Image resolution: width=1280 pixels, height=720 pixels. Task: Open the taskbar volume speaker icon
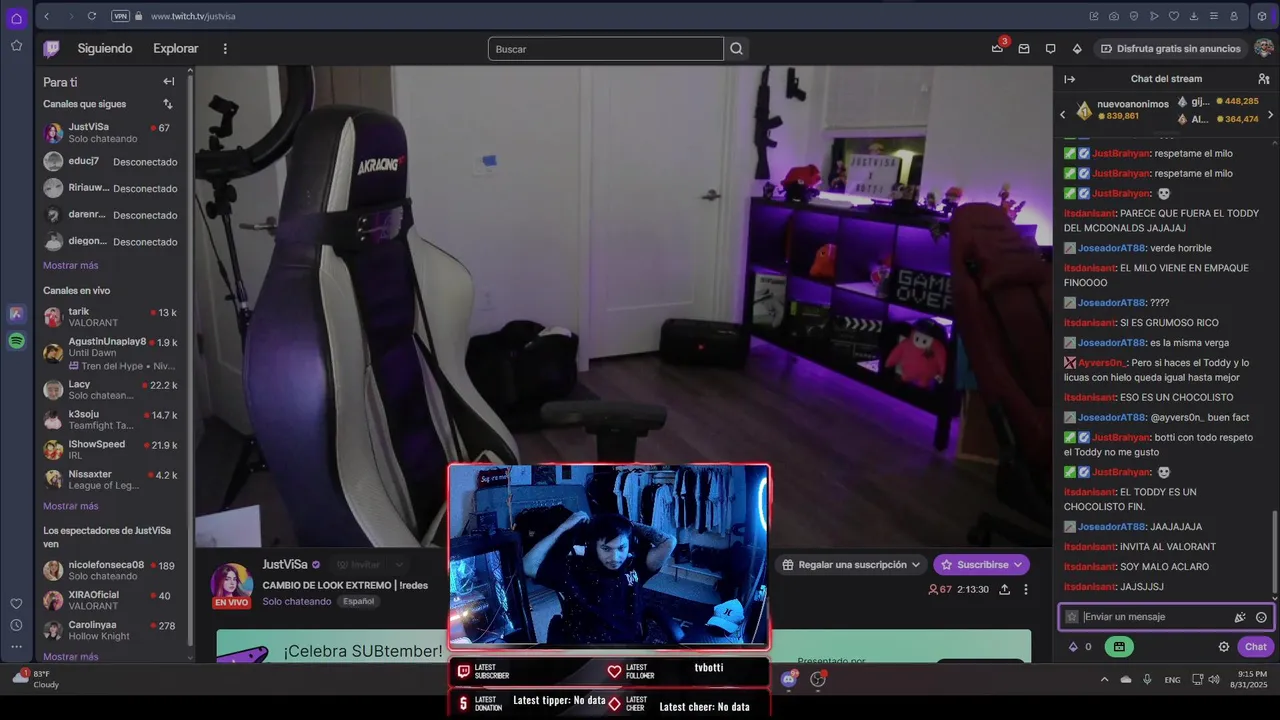point(1214,679)
